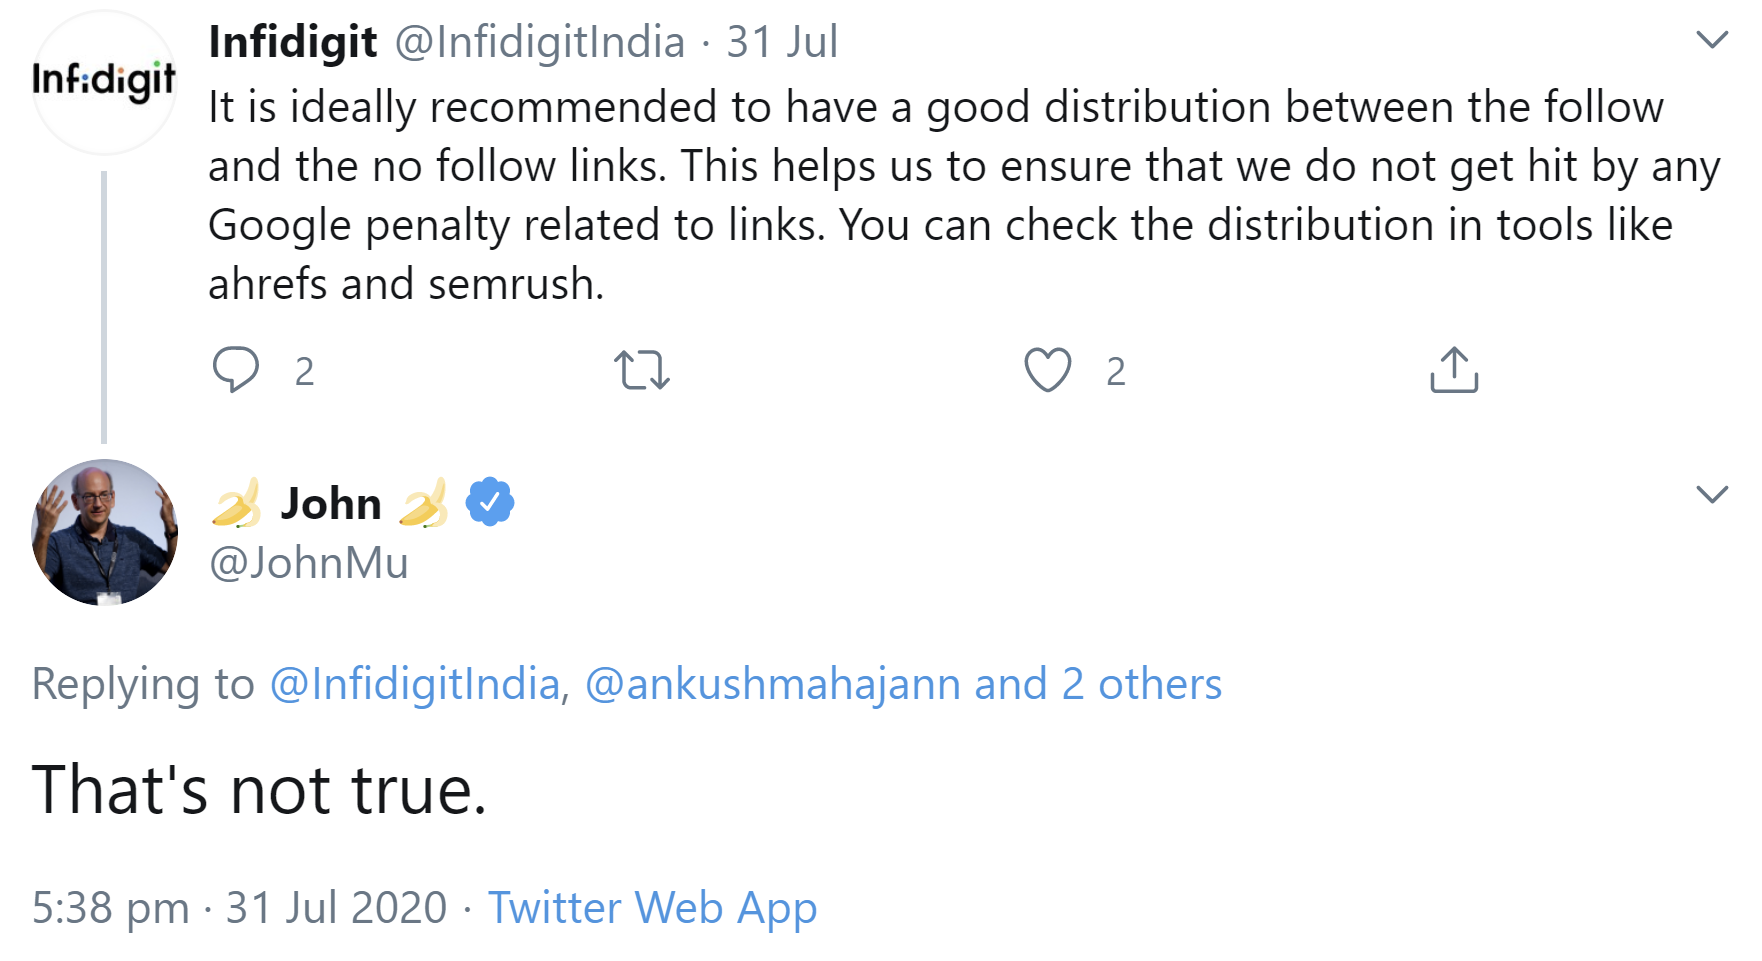Click John's display name
The image size is (1762, 961).
331,503
